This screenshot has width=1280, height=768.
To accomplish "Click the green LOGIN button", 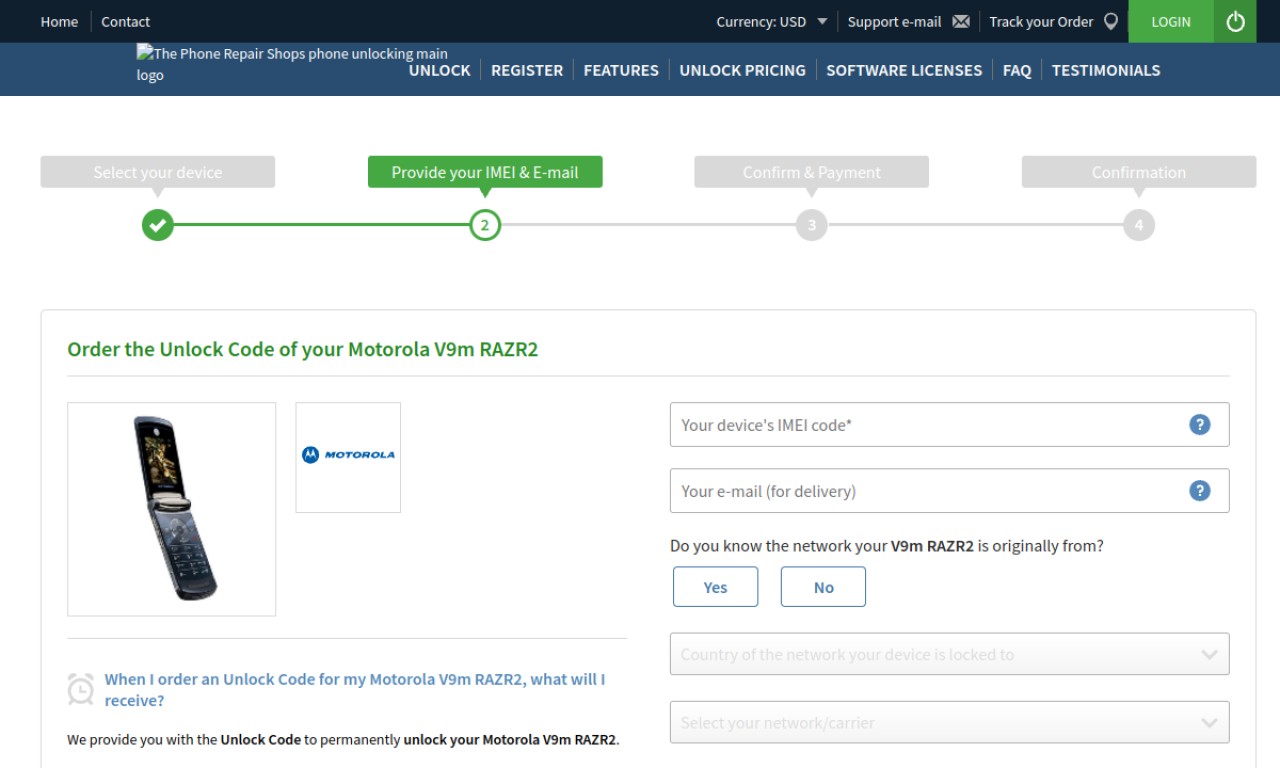I will tap(1171, 21).
